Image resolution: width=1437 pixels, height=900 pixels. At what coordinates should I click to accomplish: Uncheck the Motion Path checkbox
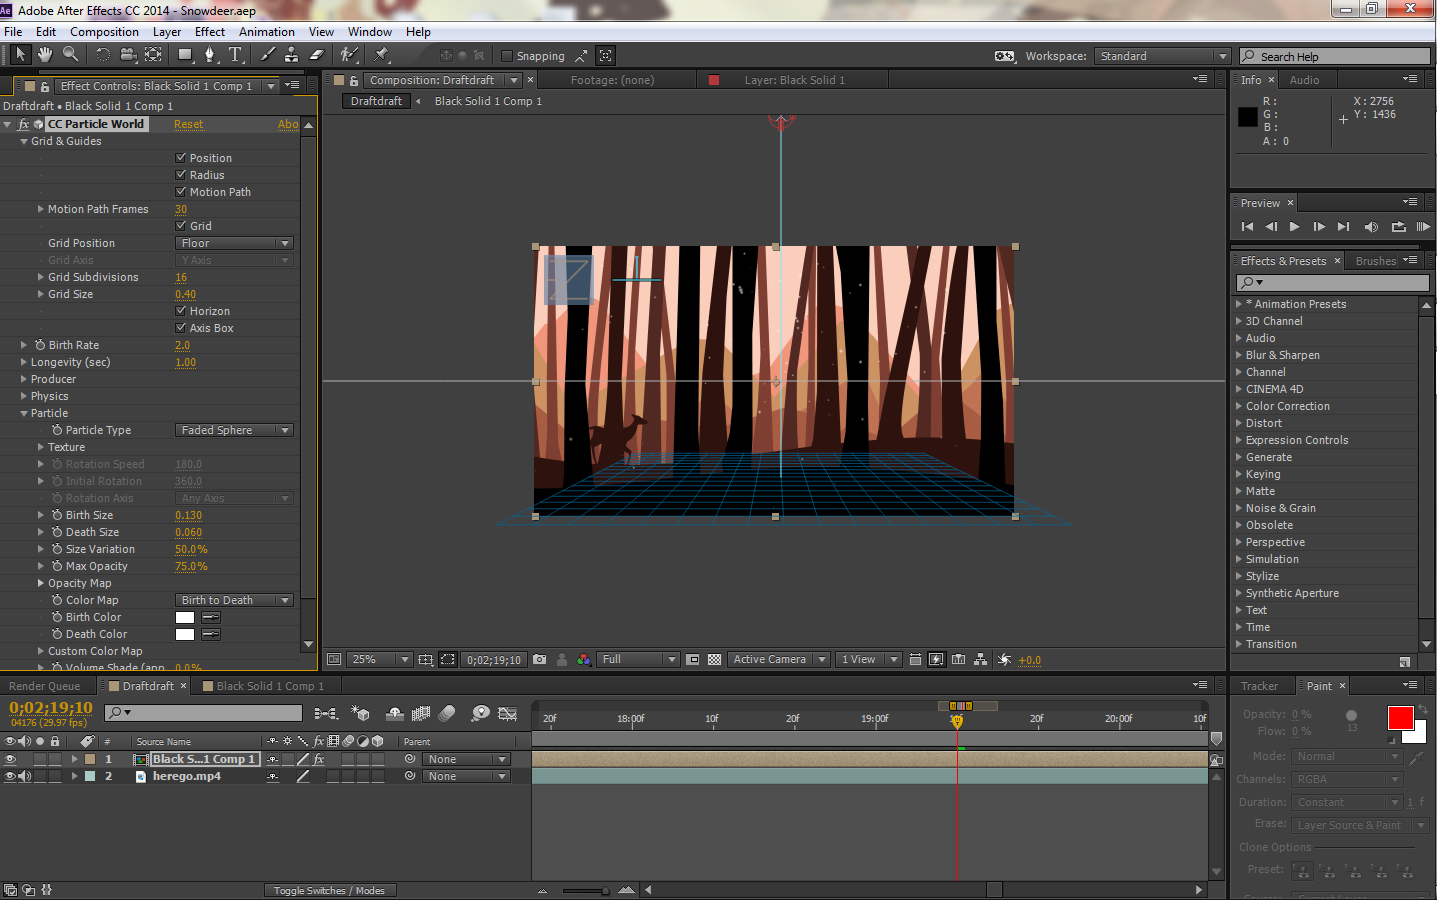181,192
